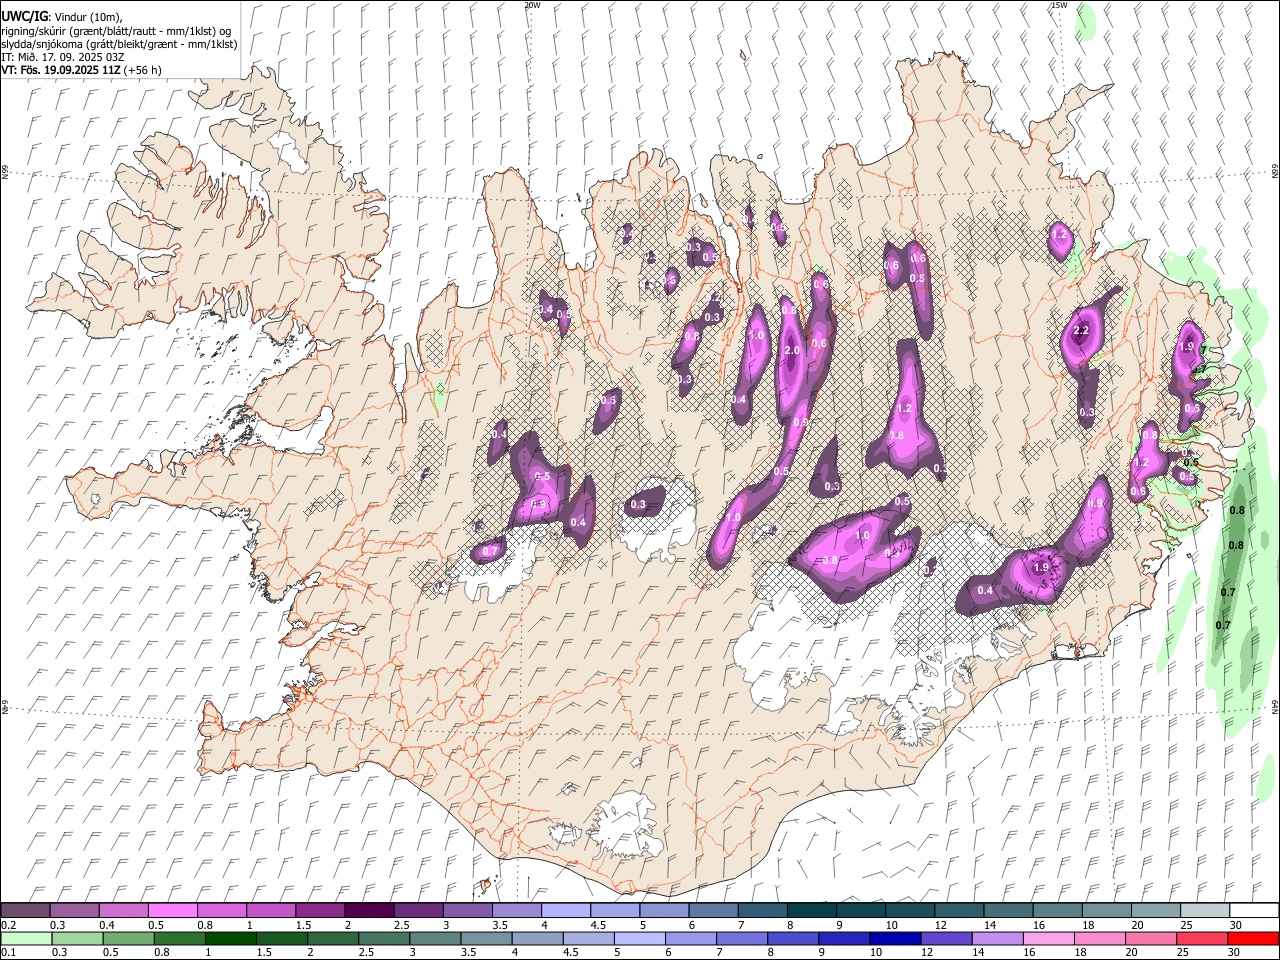Select the 'VT: Fös. 19.09.2025 11Z' line
Viewport: 1280px width, 960px height.
point(61,70)
